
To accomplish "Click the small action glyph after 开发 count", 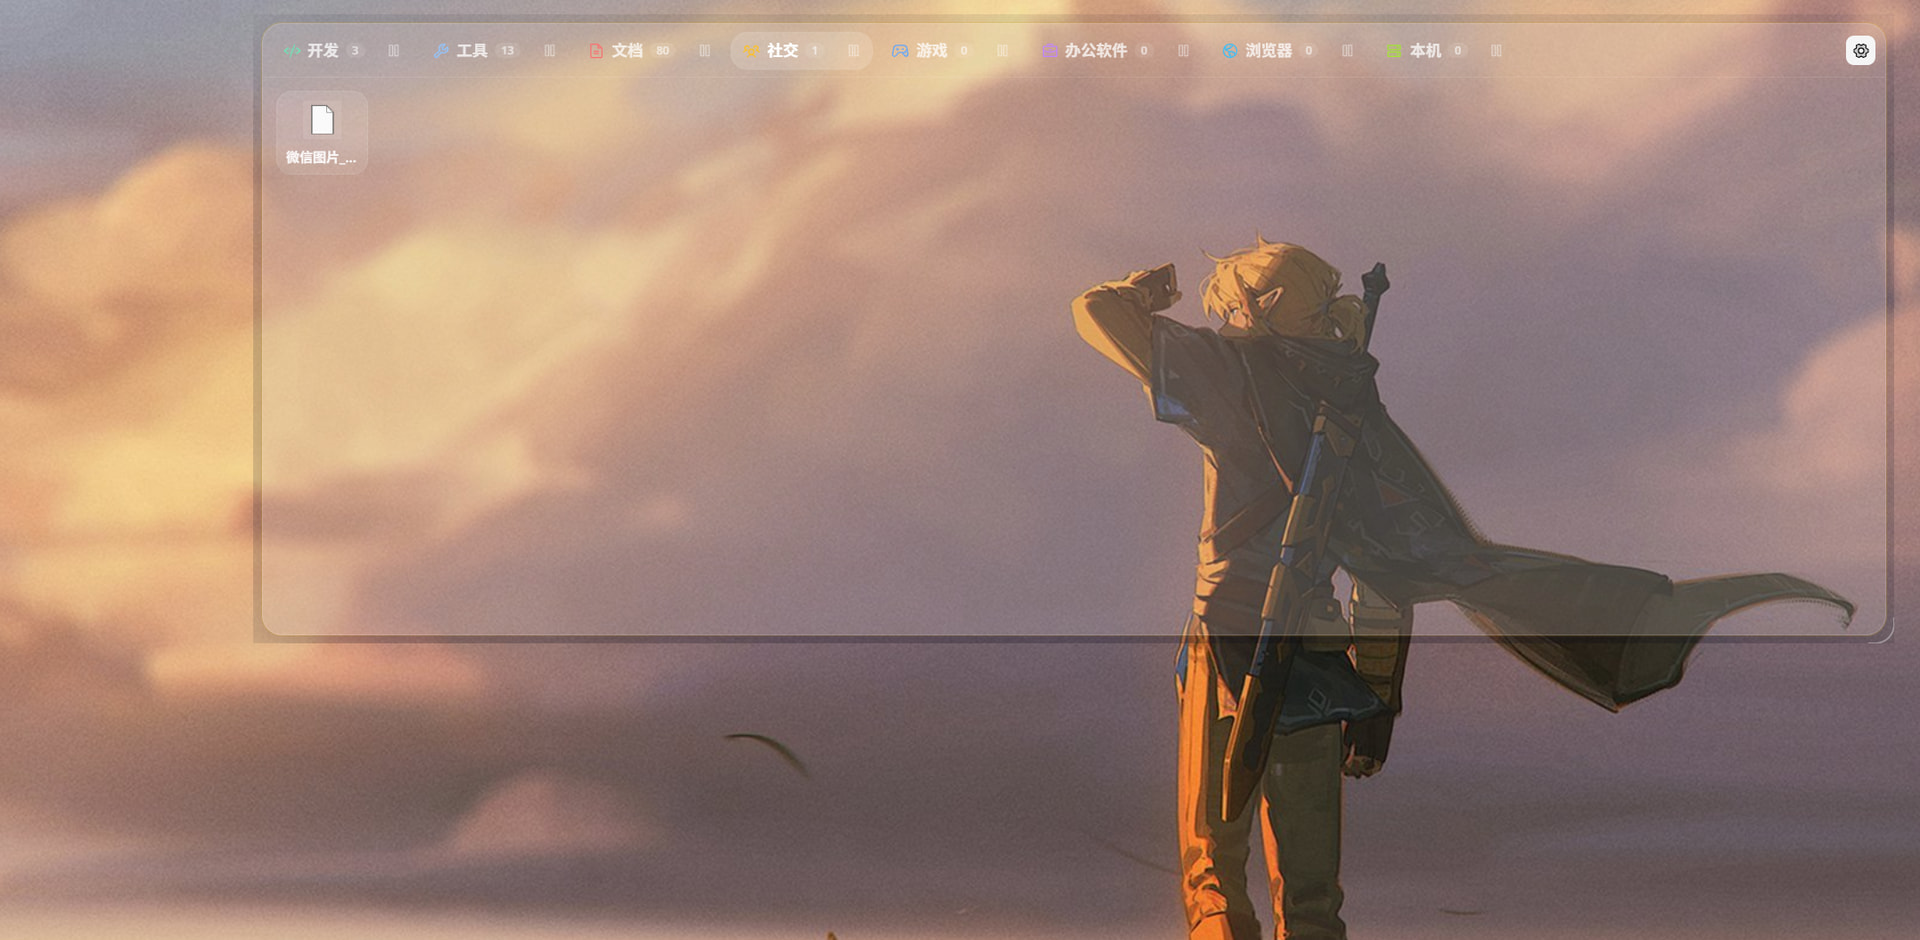I will 394,51.
